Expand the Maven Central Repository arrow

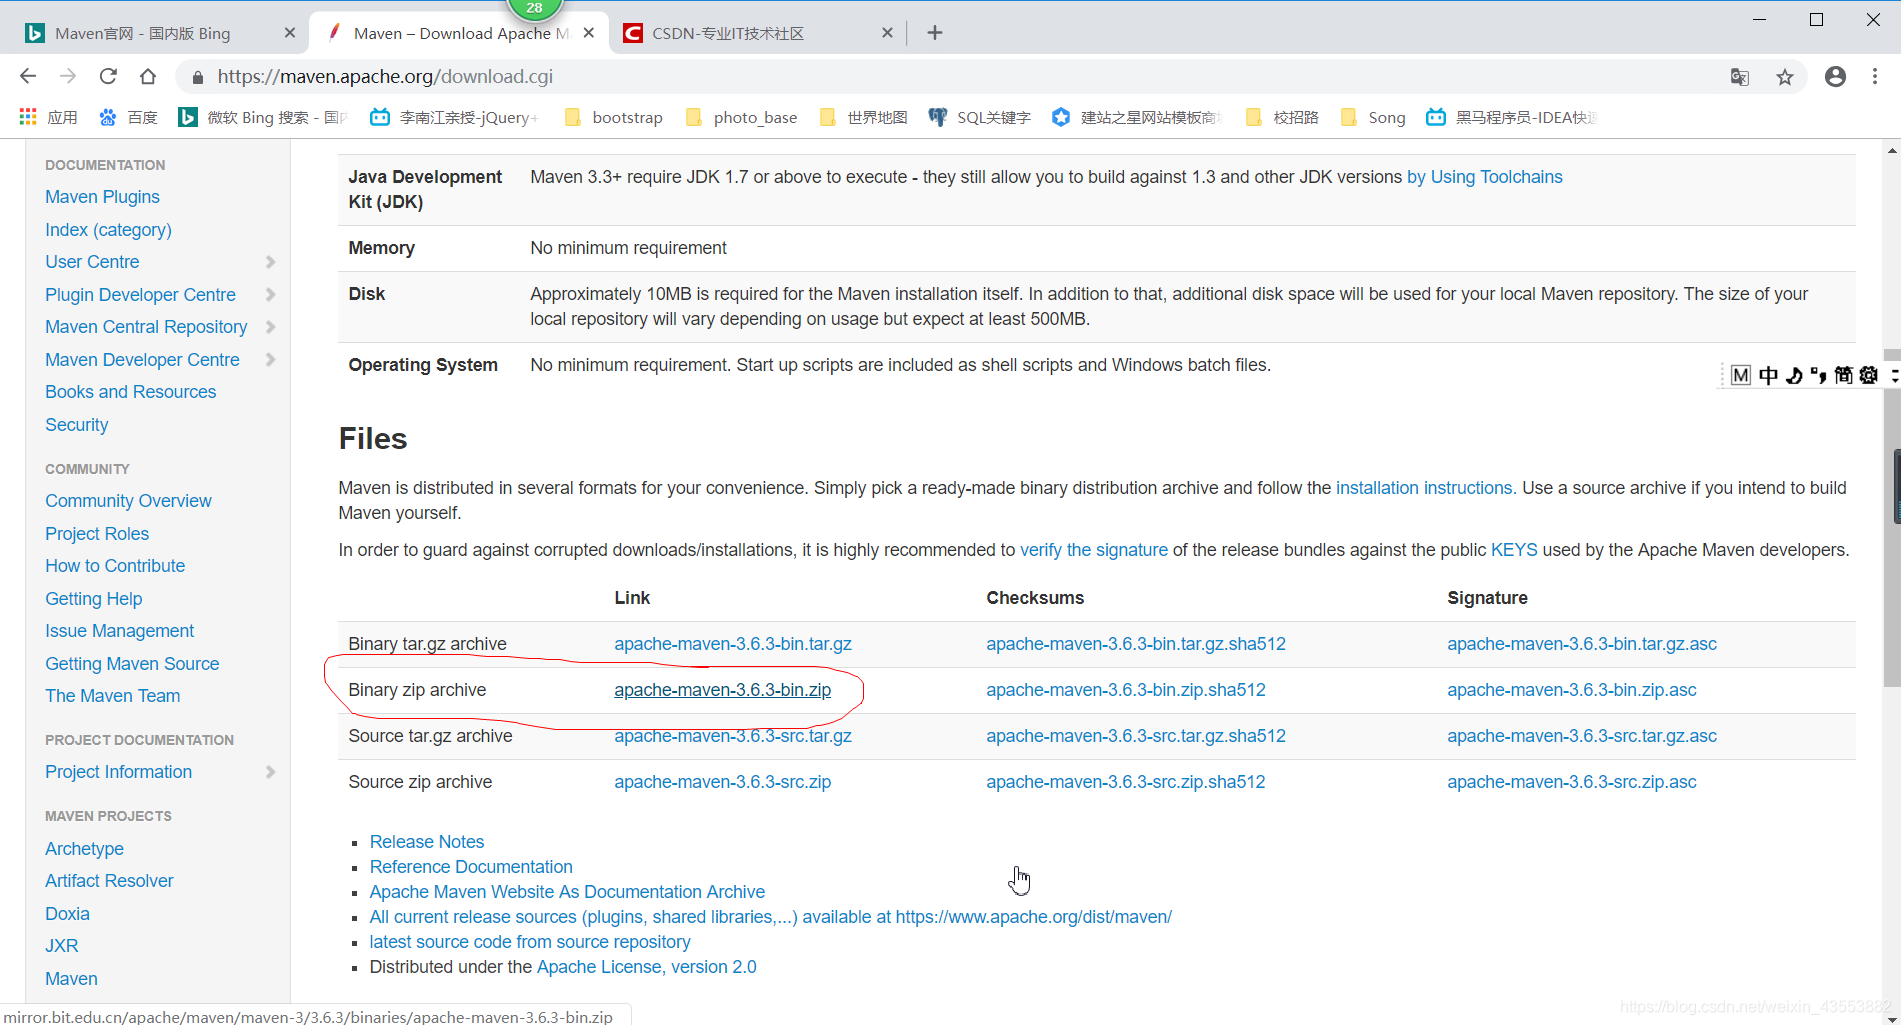270,327
